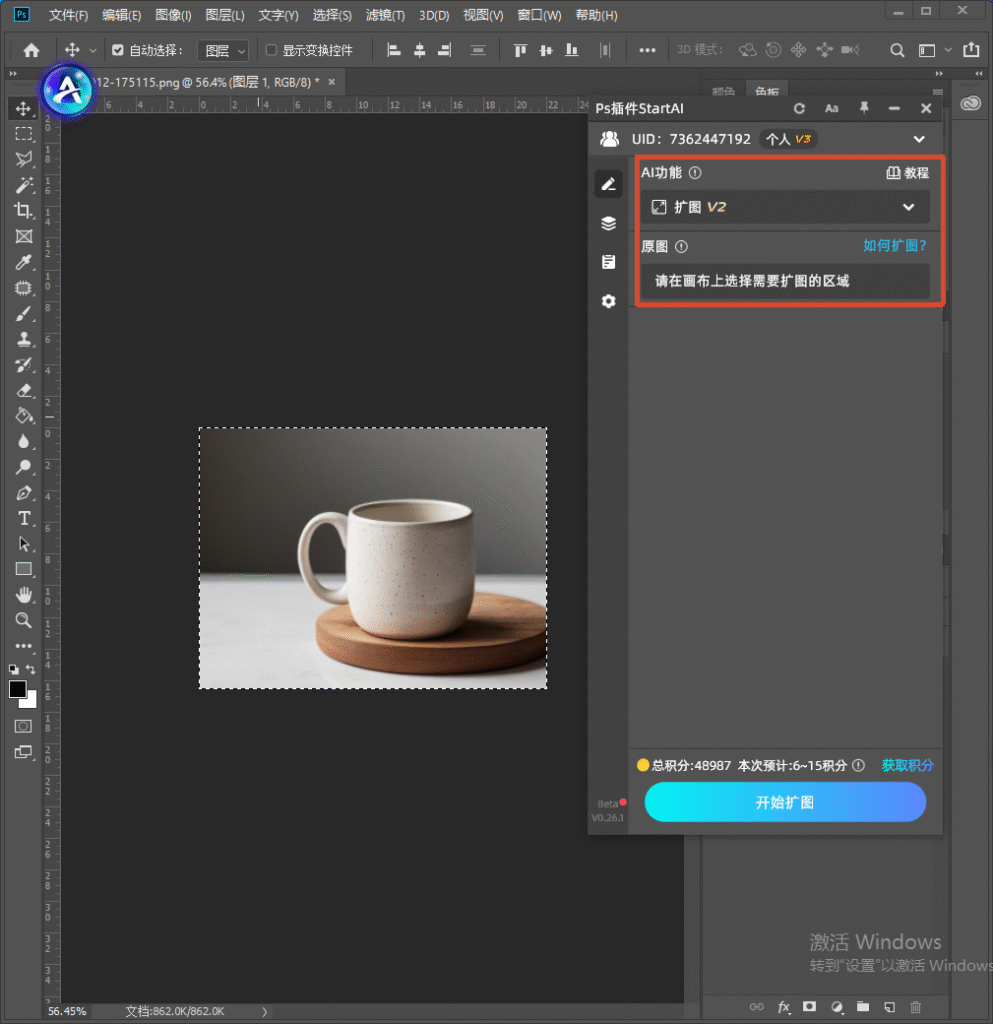This screenshot has height=1024, width=993.
Task: Open the 窗口(W) menu
Action: [x=539, y=15]
